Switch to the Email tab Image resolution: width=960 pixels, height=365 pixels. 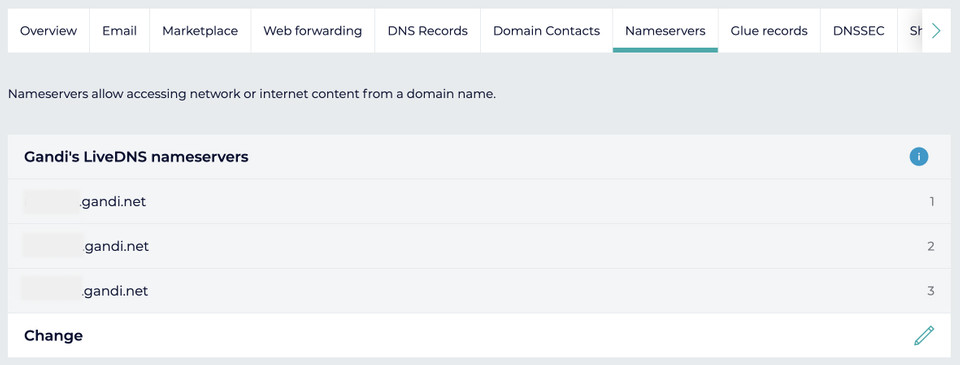pos(119,31)
